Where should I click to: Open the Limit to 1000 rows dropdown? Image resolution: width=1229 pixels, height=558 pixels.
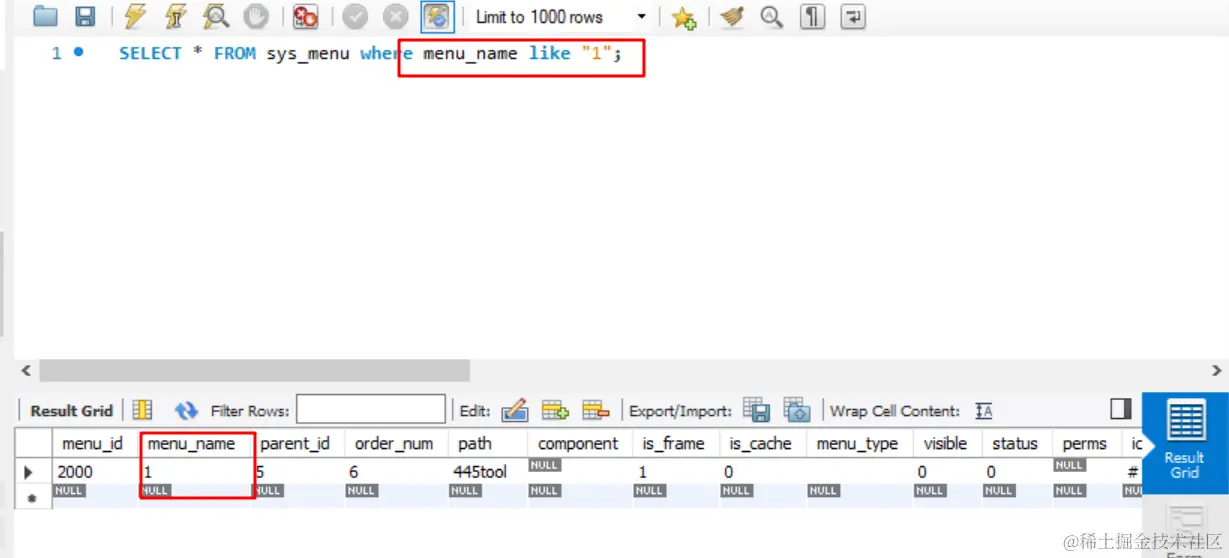tap(558, 17)
